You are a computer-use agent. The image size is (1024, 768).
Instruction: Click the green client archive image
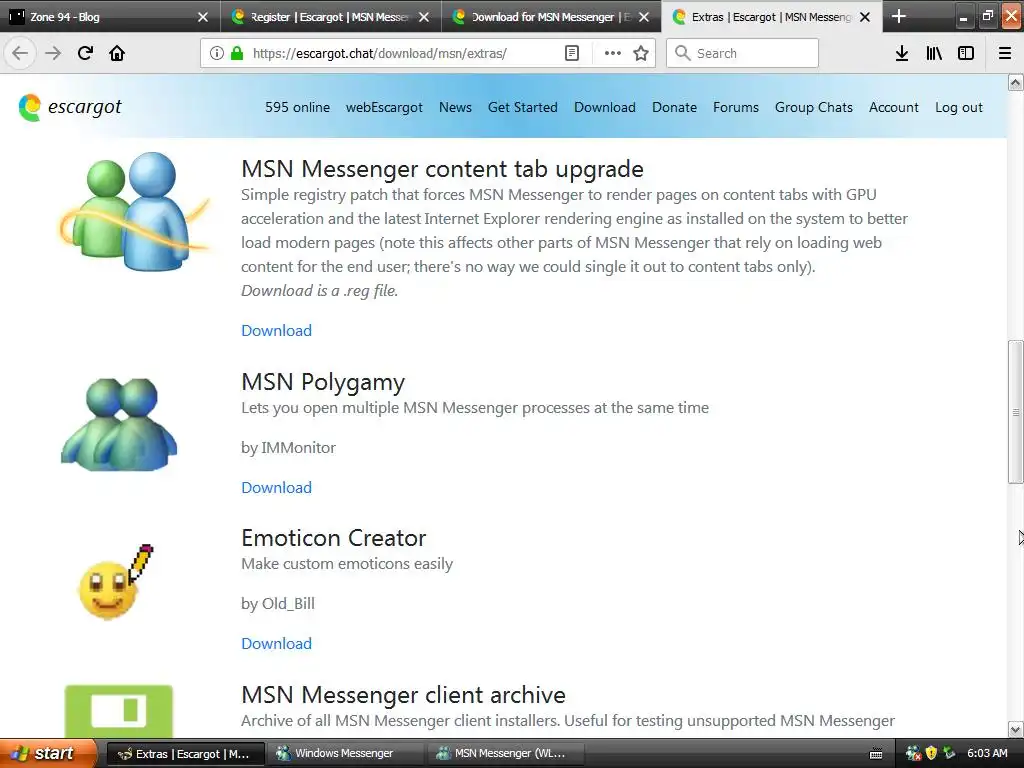click(119, 711)
